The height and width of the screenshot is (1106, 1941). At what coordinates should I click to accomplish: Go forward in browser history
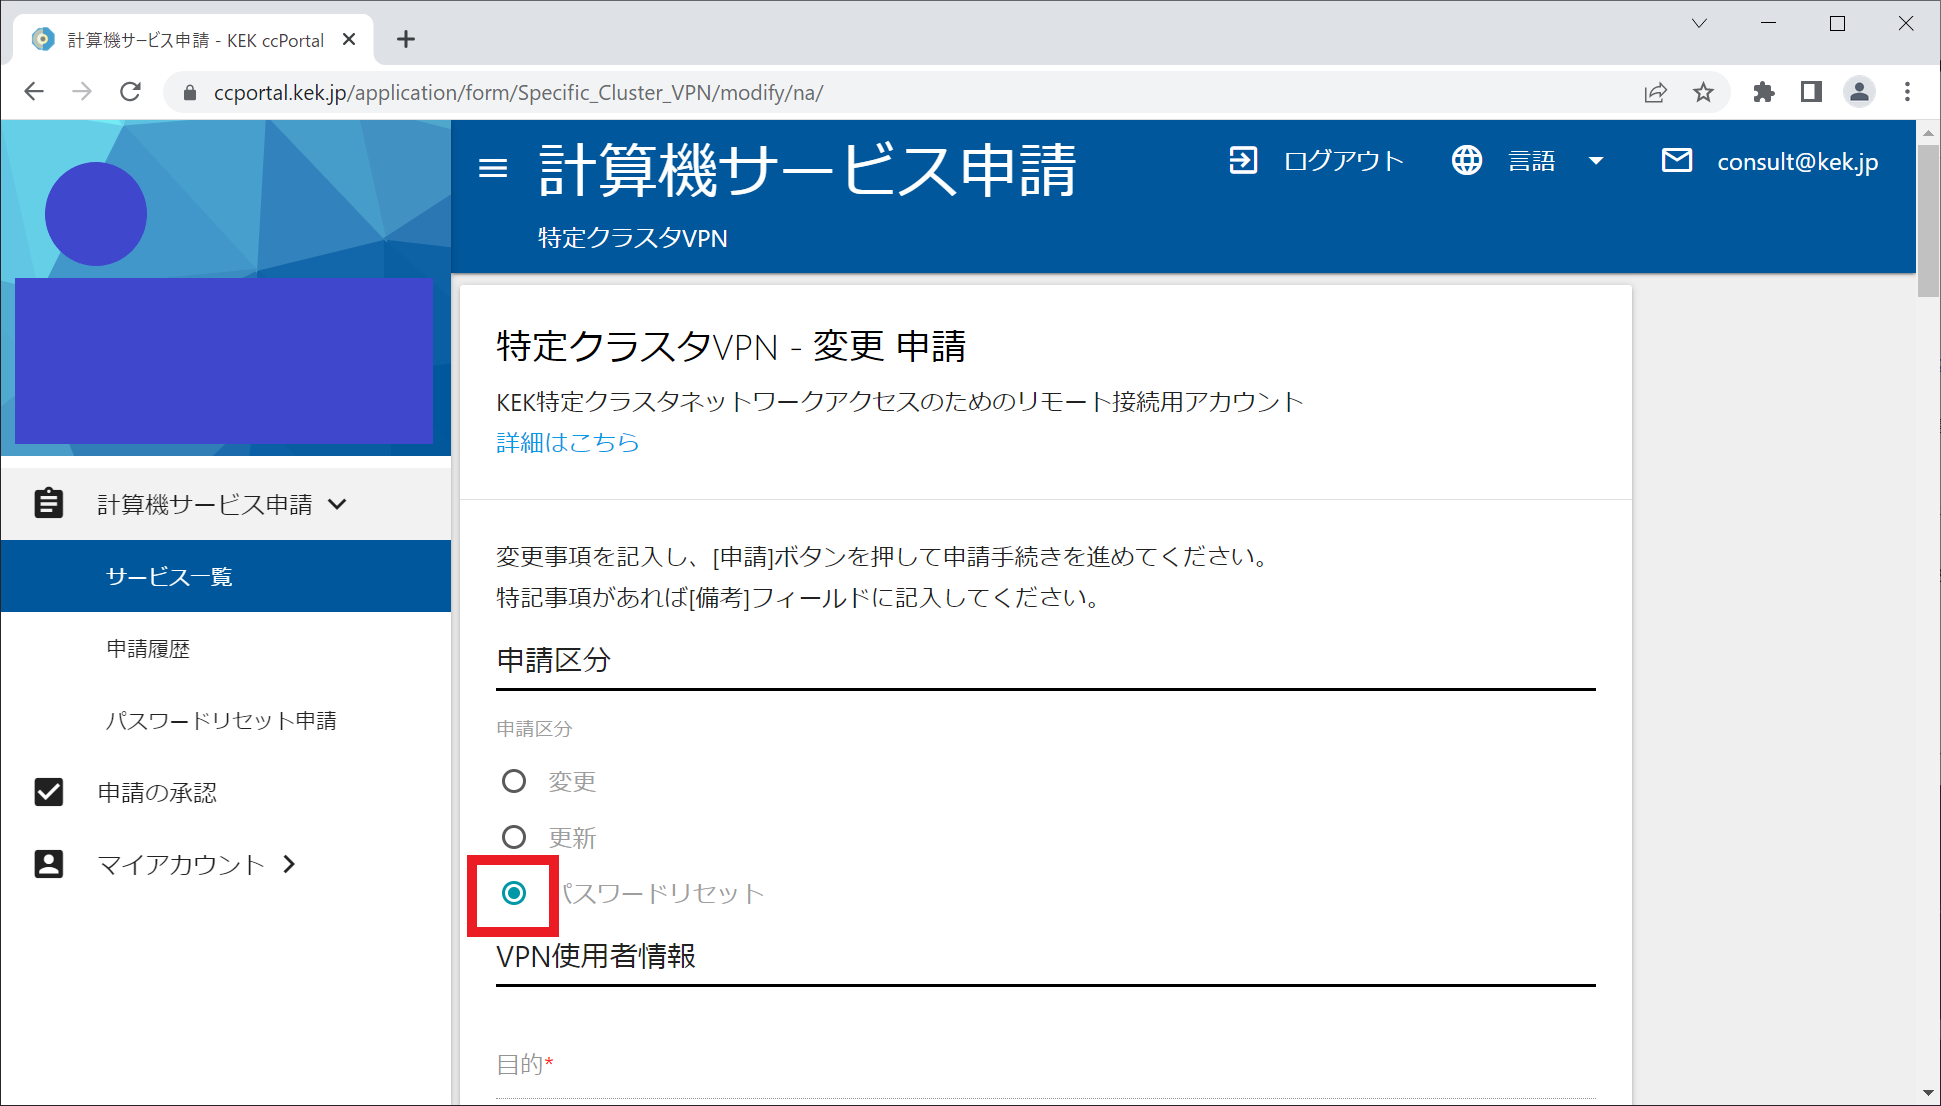(x=82, y=92)
